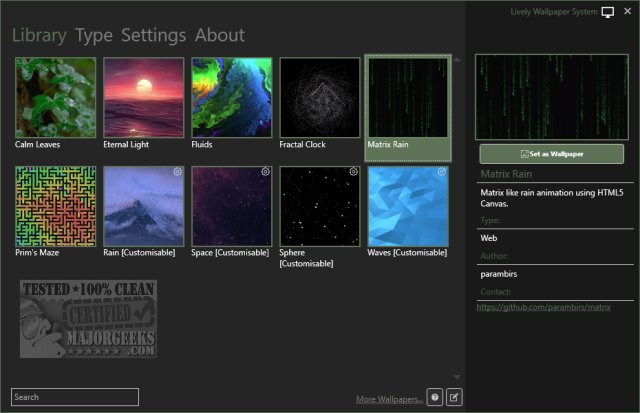Viewport: 640px width, 413px height.
Task: Click the 'parambirs' author value
Action: click(x=499, y=274)
